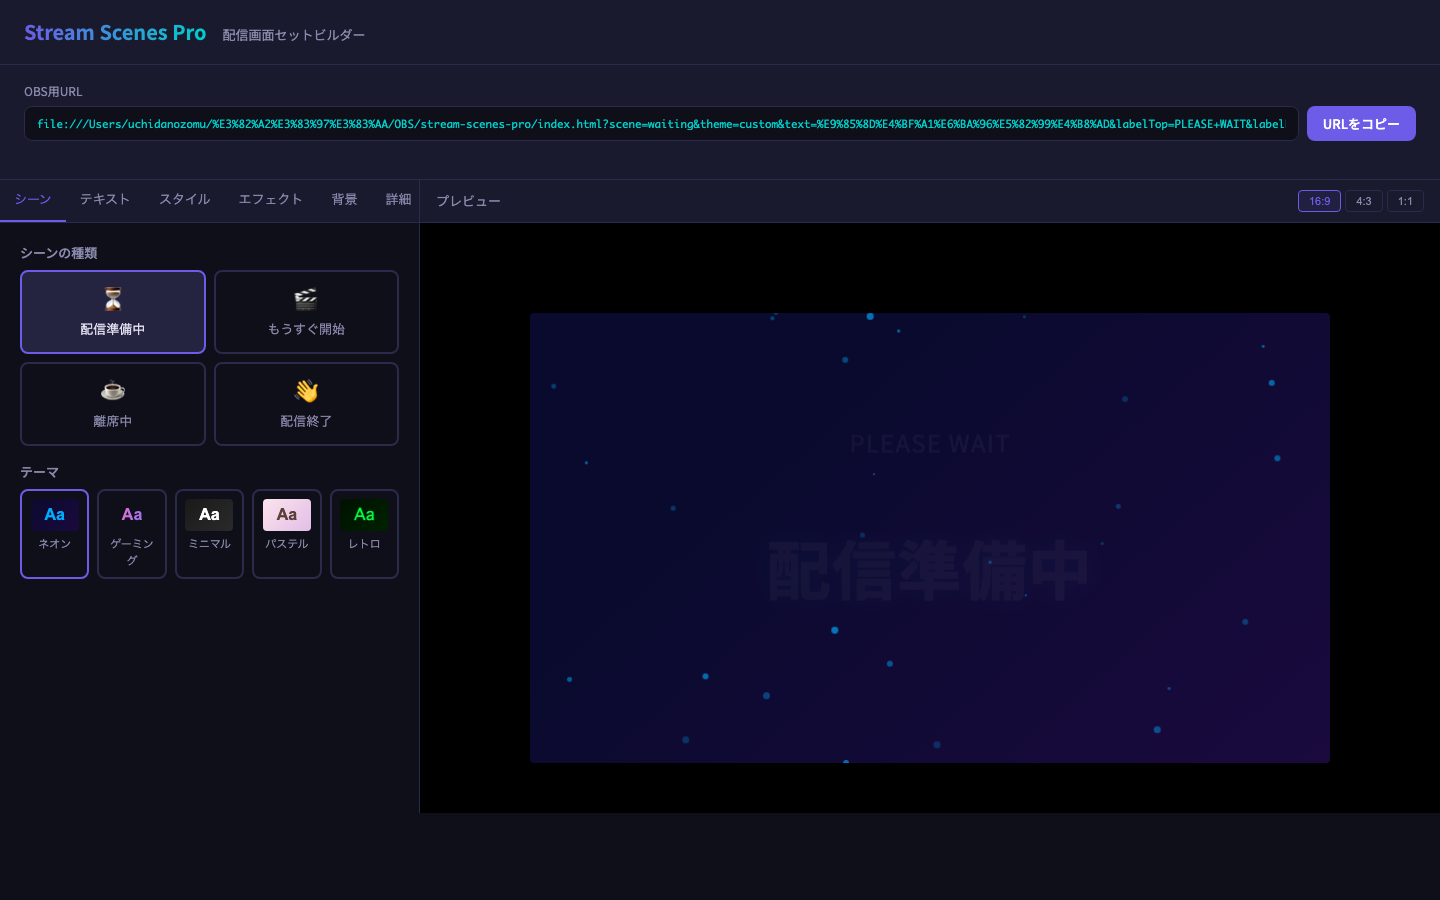
Task: Click the ミニマル theme Aa icon
Action: pyautogui.click(x=209, y=514)
